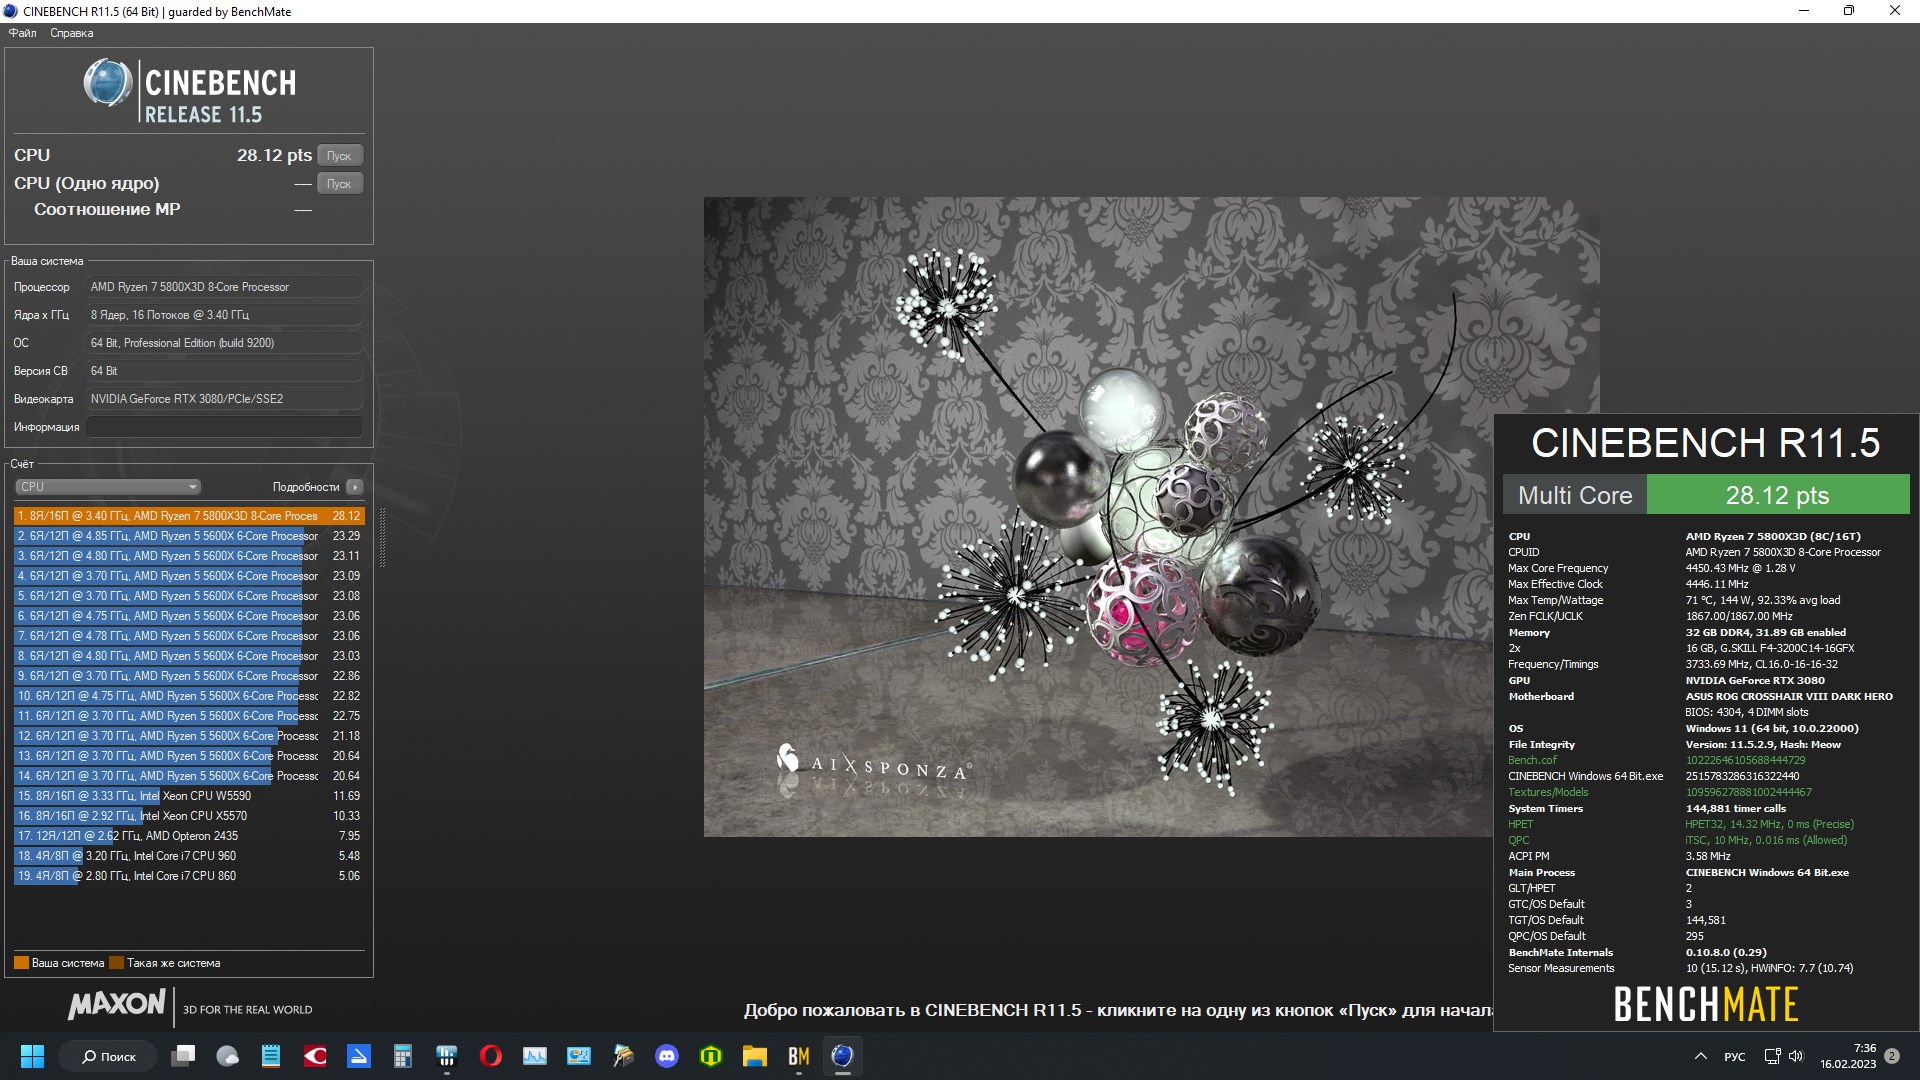Select ranking row 16 Intel Xeon X5570
1920x1080 pixels.
(189, 816)
